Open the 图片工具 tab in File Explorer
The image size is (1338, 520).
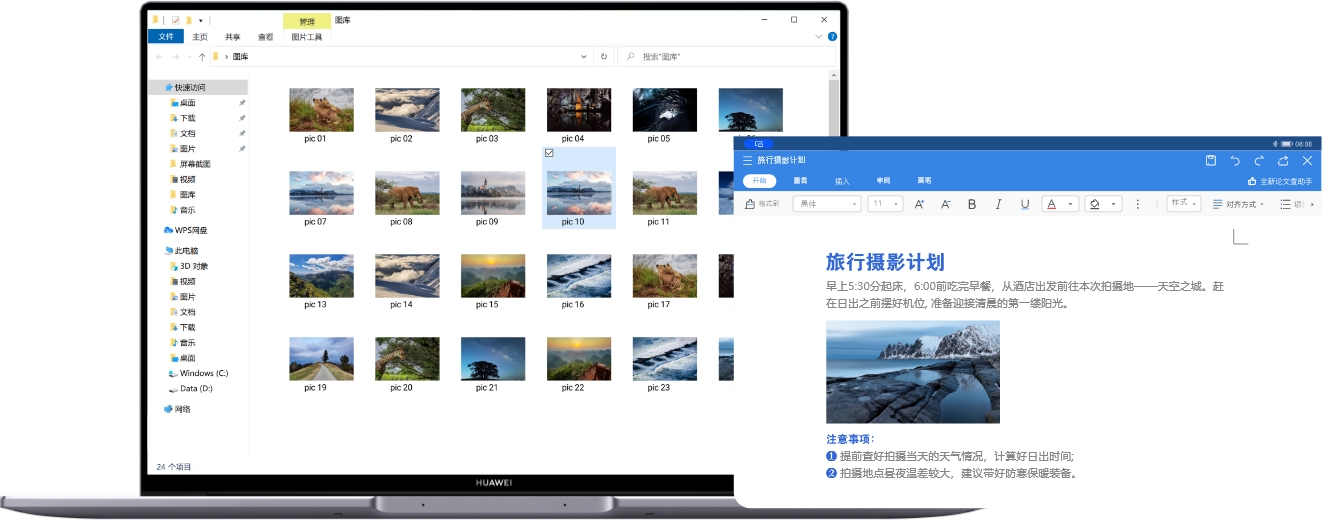point(307,37)
